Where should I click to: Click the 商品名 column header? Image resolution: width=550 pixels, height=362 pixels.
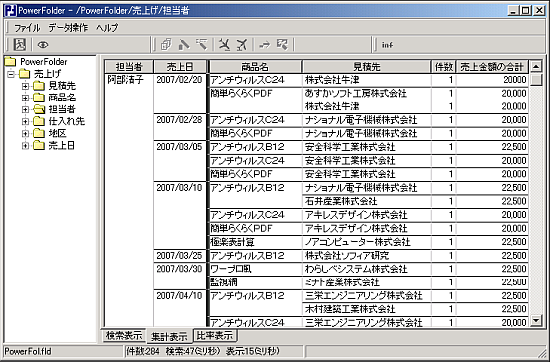click(255, 66)
